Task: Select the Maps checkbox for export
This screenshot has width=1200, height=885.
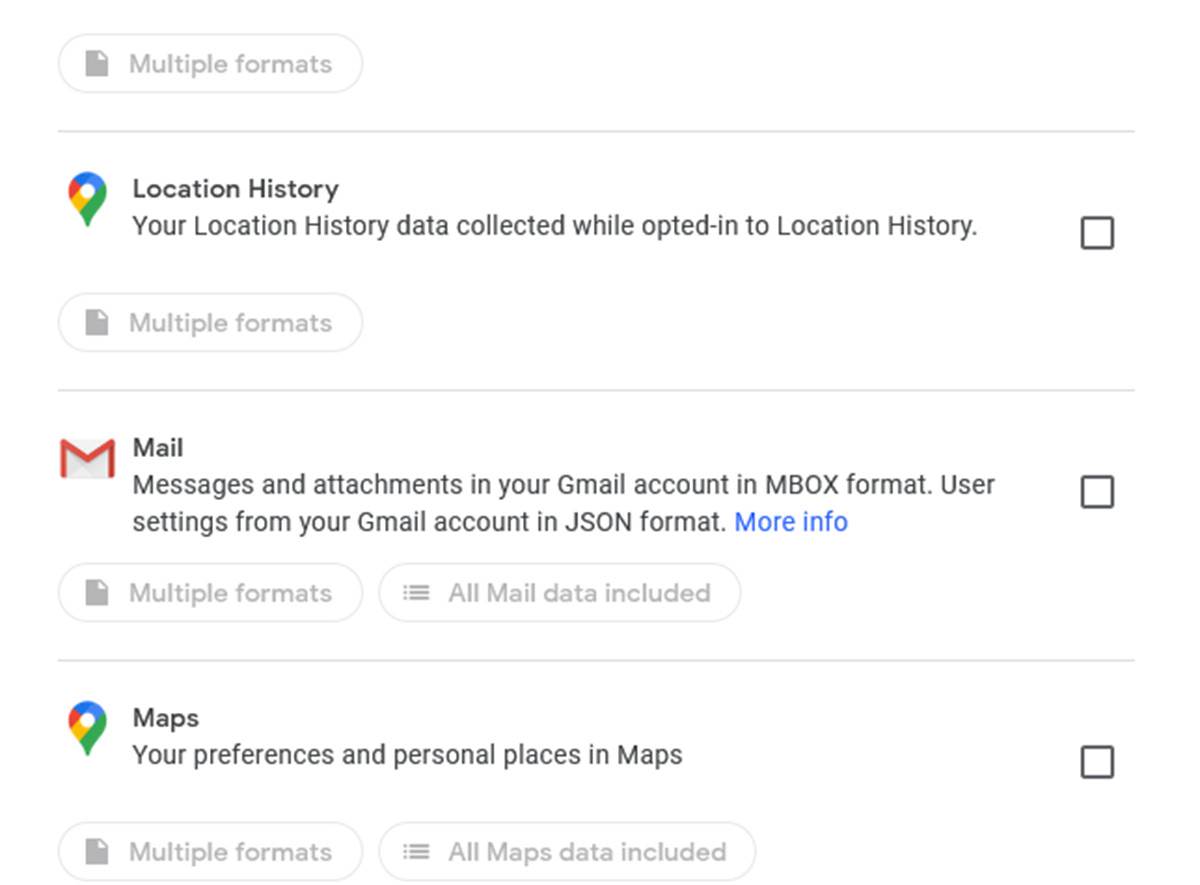Action: (1097, 763)
